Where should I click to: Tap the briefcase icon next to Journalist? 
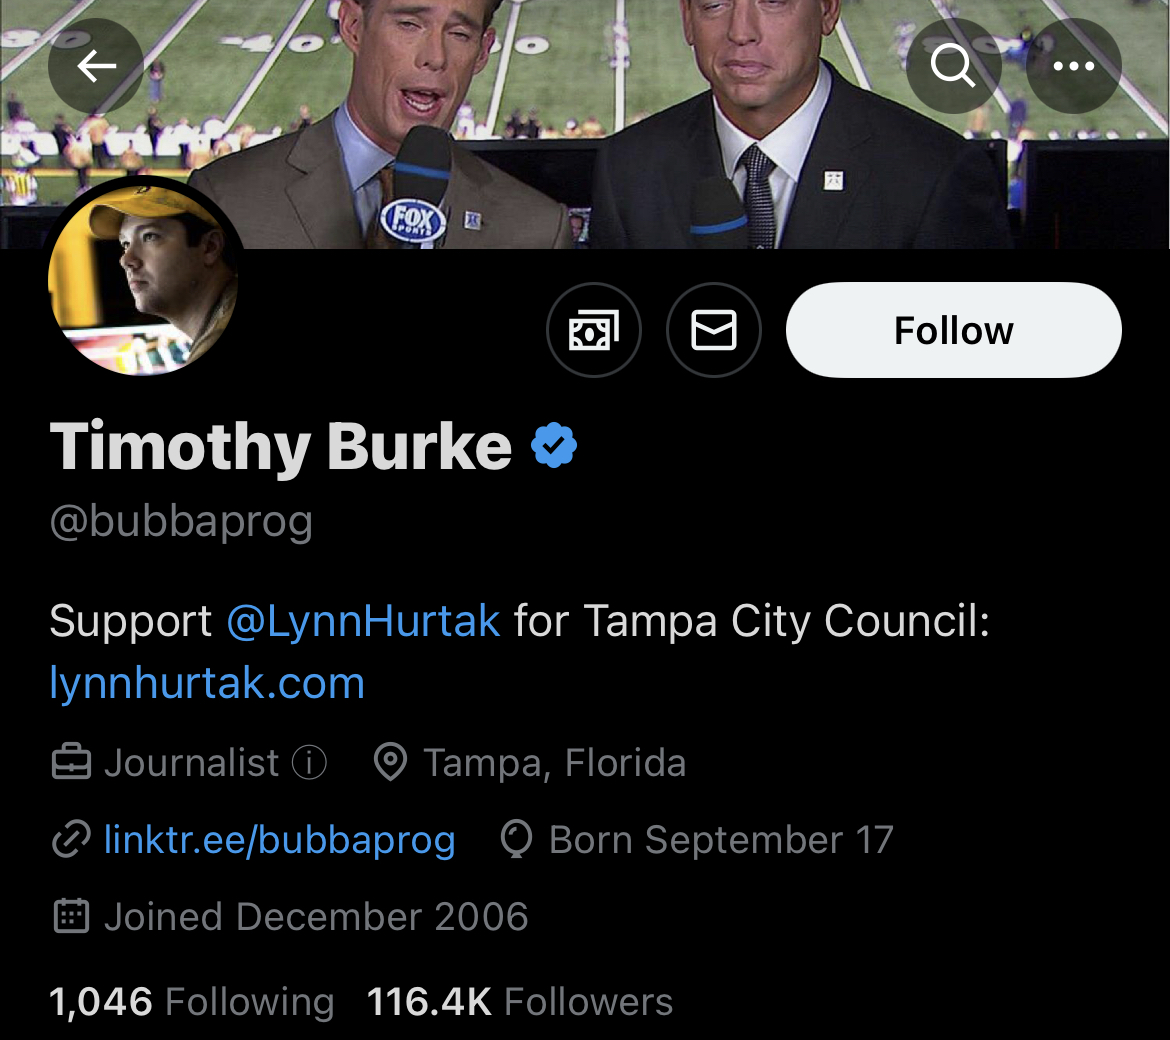pyautogui.click(x=72, y=762)
